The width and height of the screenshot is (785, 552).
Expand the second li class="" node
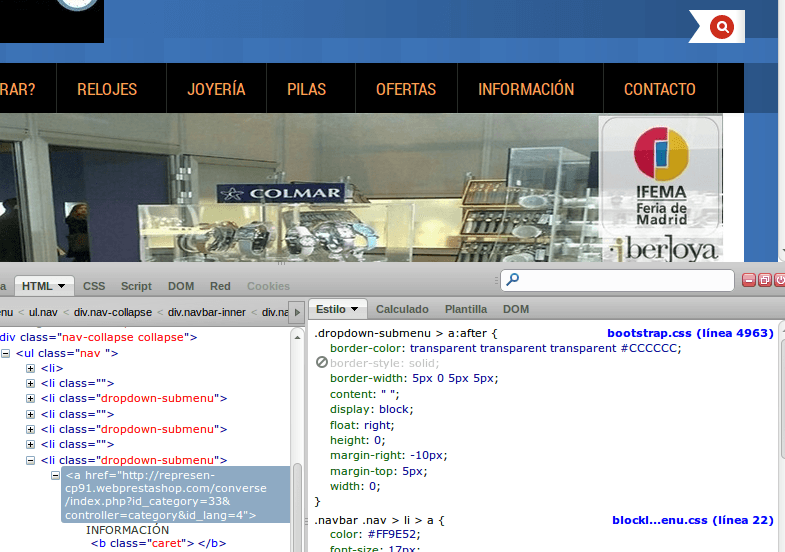(x=31, y=414)
